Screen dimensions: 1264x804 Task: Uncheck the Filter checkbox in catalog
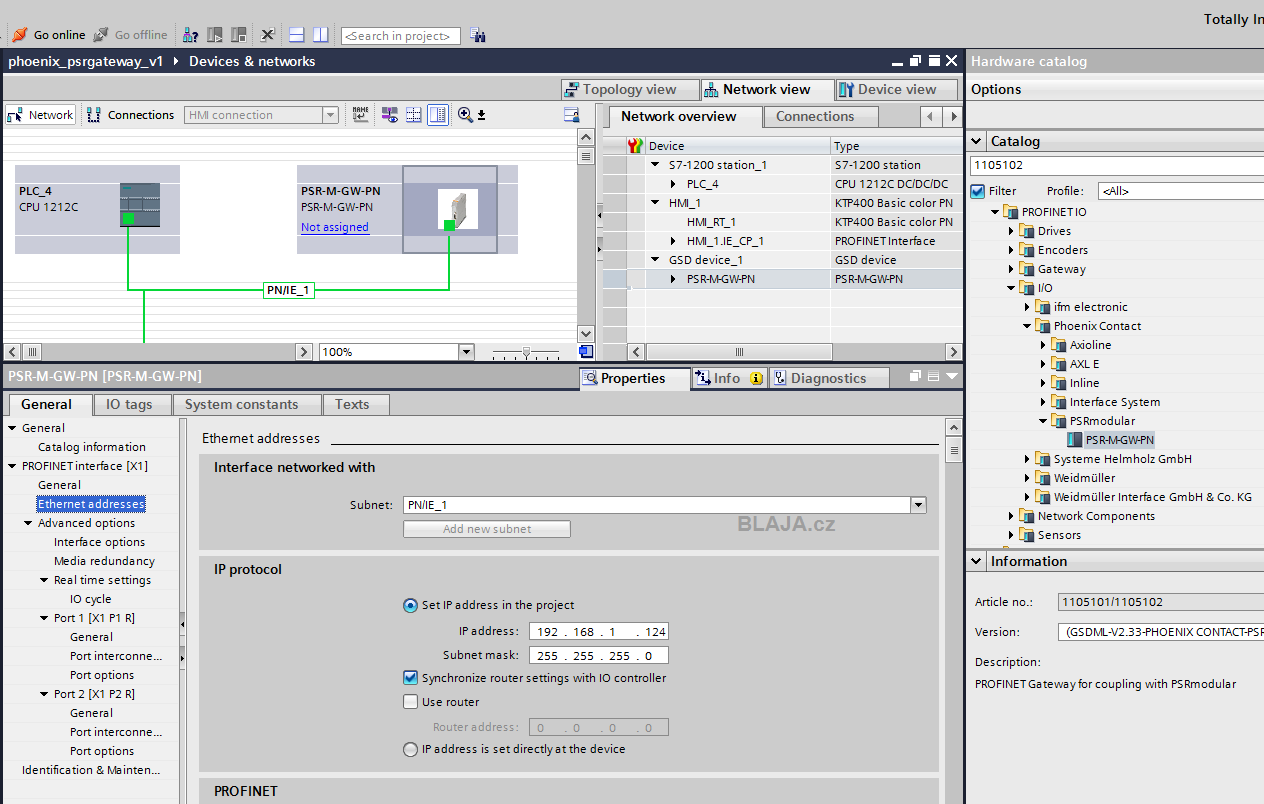(x=978, y=191)
